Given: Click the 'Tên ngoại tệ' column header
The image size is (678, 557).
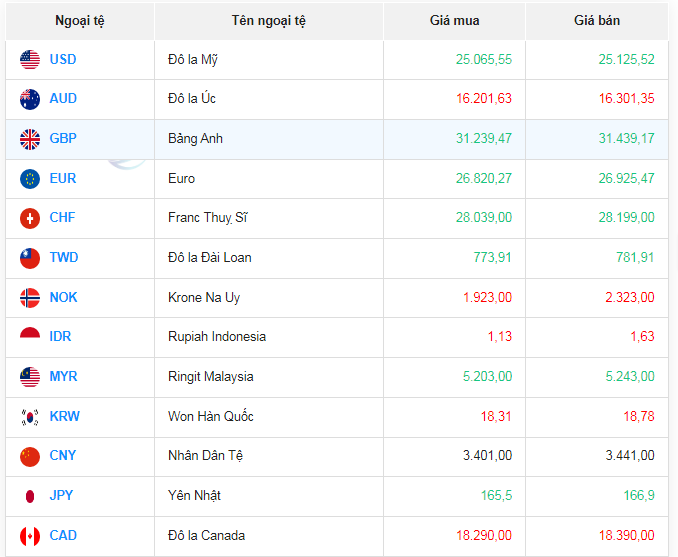Looking at the screenshot, I should [268, 21].
